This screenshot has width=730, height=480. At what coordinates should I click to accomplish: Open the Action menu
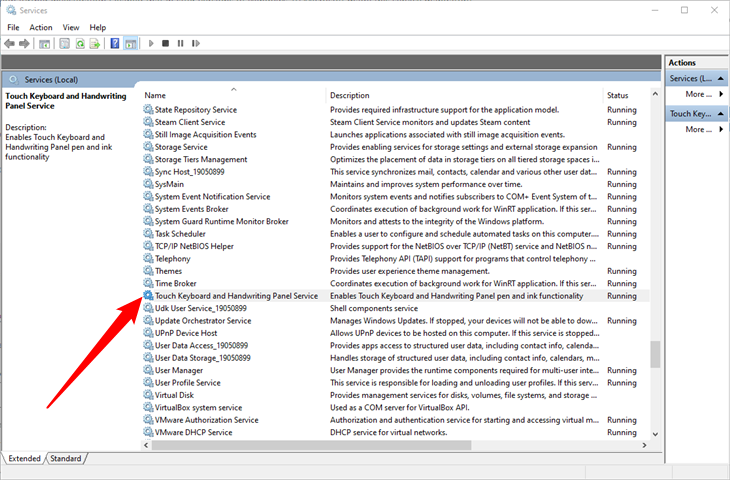41,27
